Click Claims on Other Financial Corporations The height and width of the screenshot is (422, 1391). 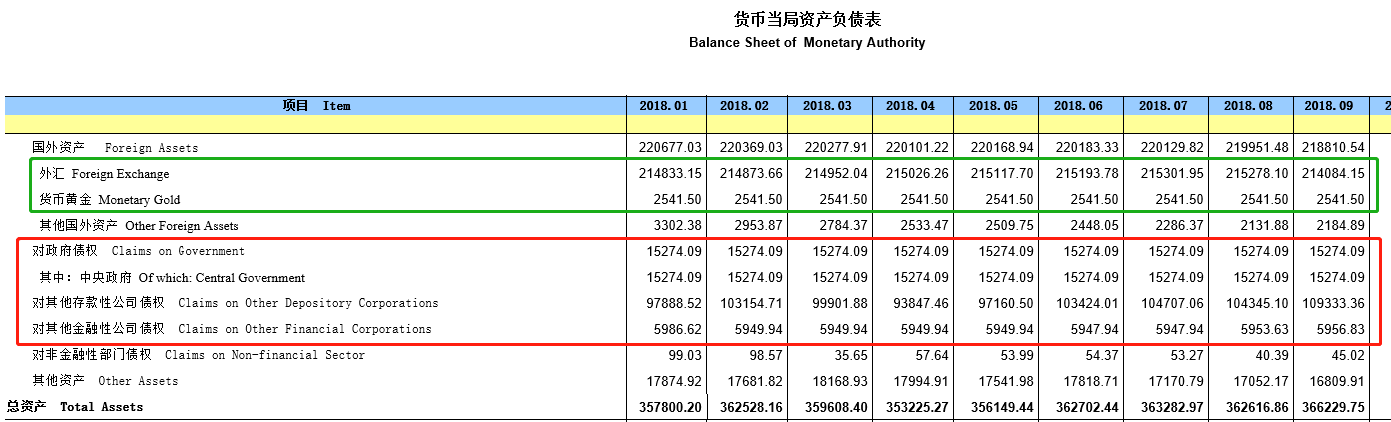(232, 329)
